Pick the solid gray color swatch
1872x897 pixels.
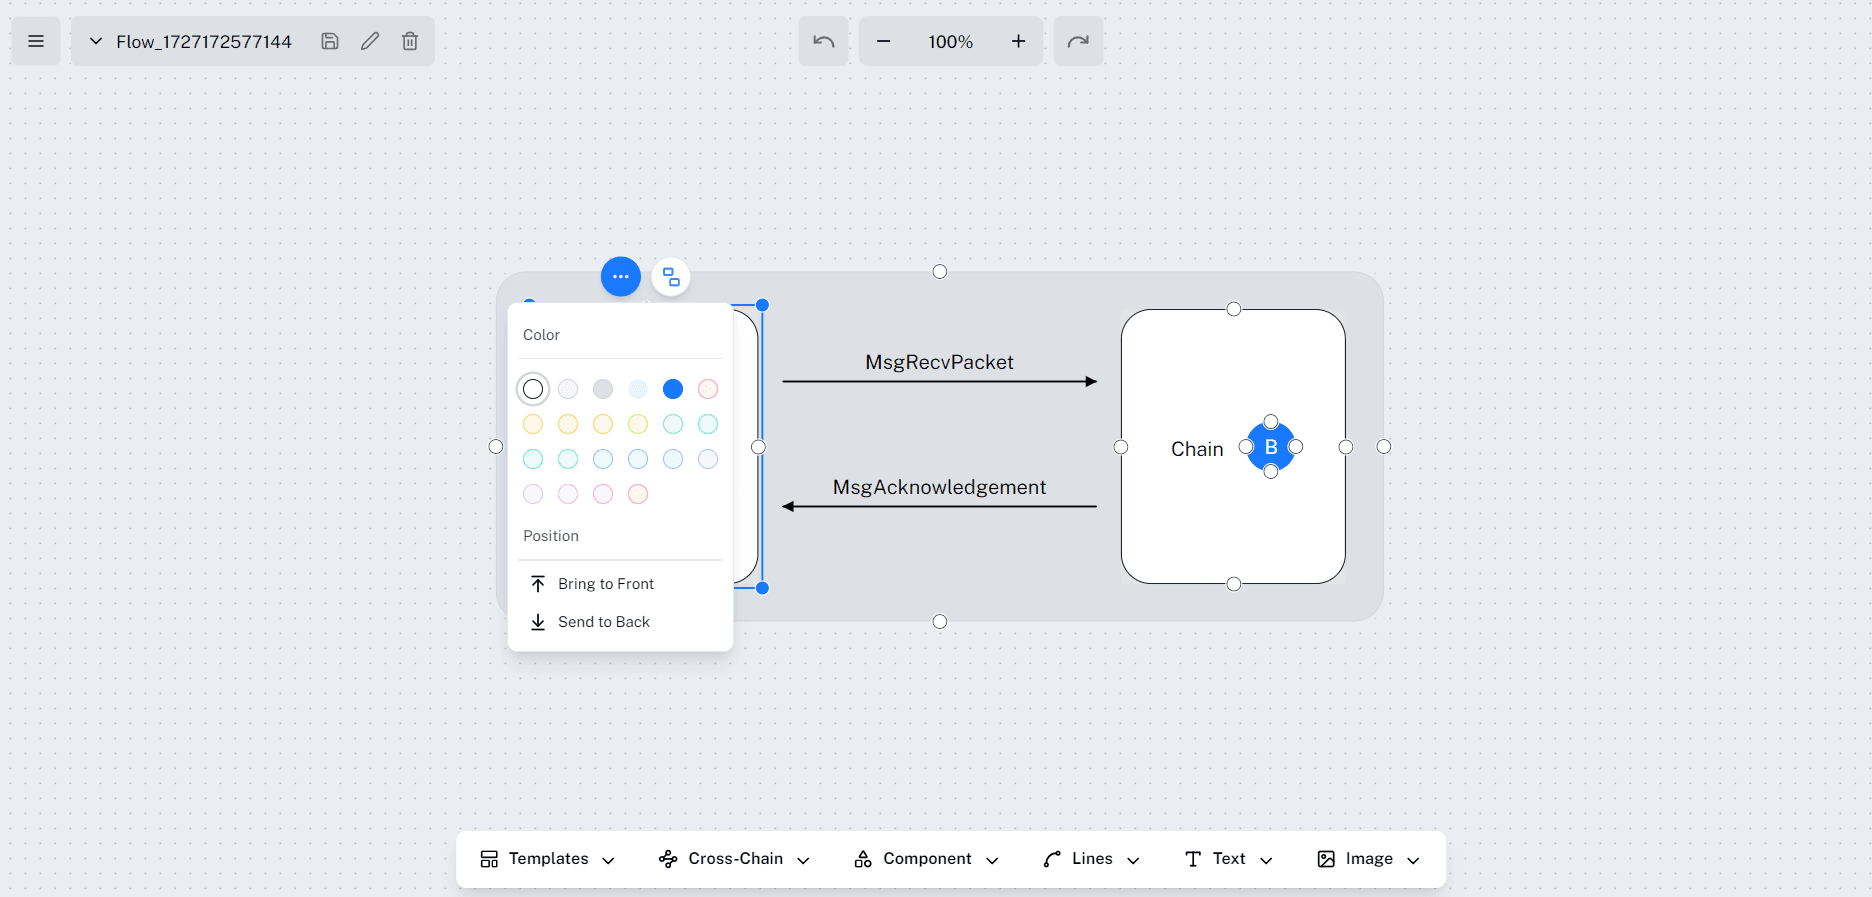(603, 389)
